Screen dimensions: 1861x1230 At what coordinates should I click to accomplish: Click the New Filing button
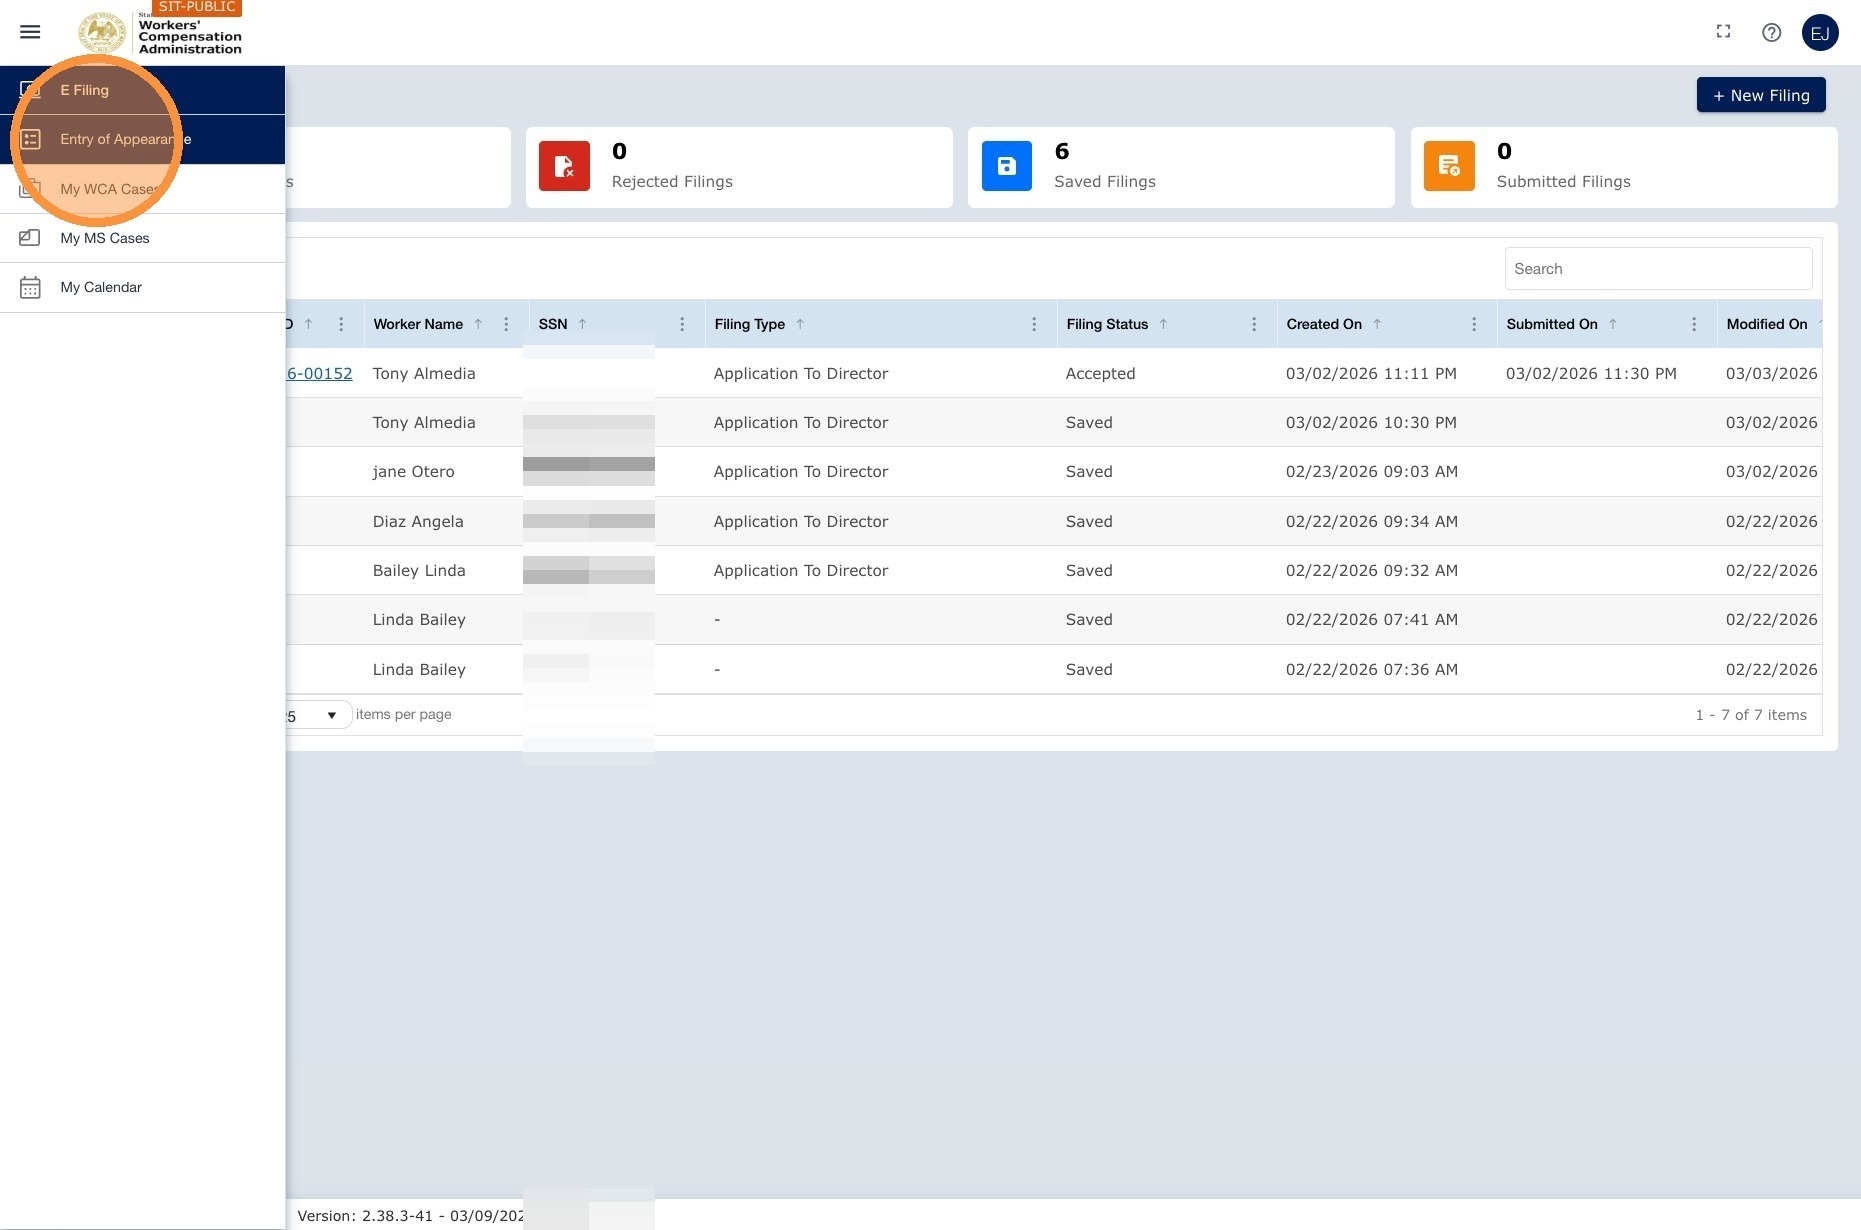1760,95
